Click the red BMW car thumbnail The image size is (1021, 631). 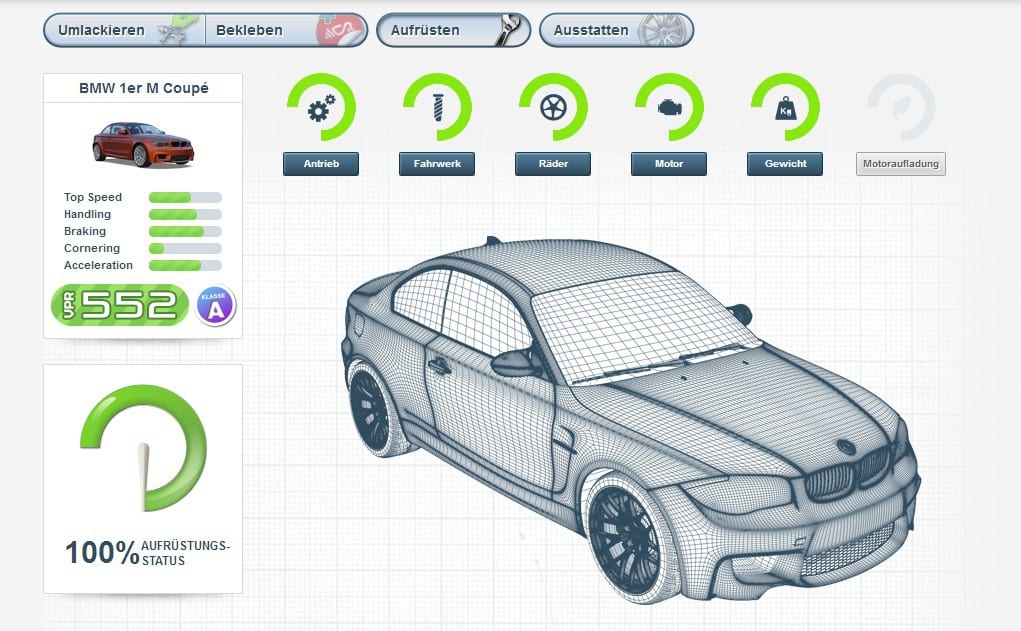click(143, 144)
